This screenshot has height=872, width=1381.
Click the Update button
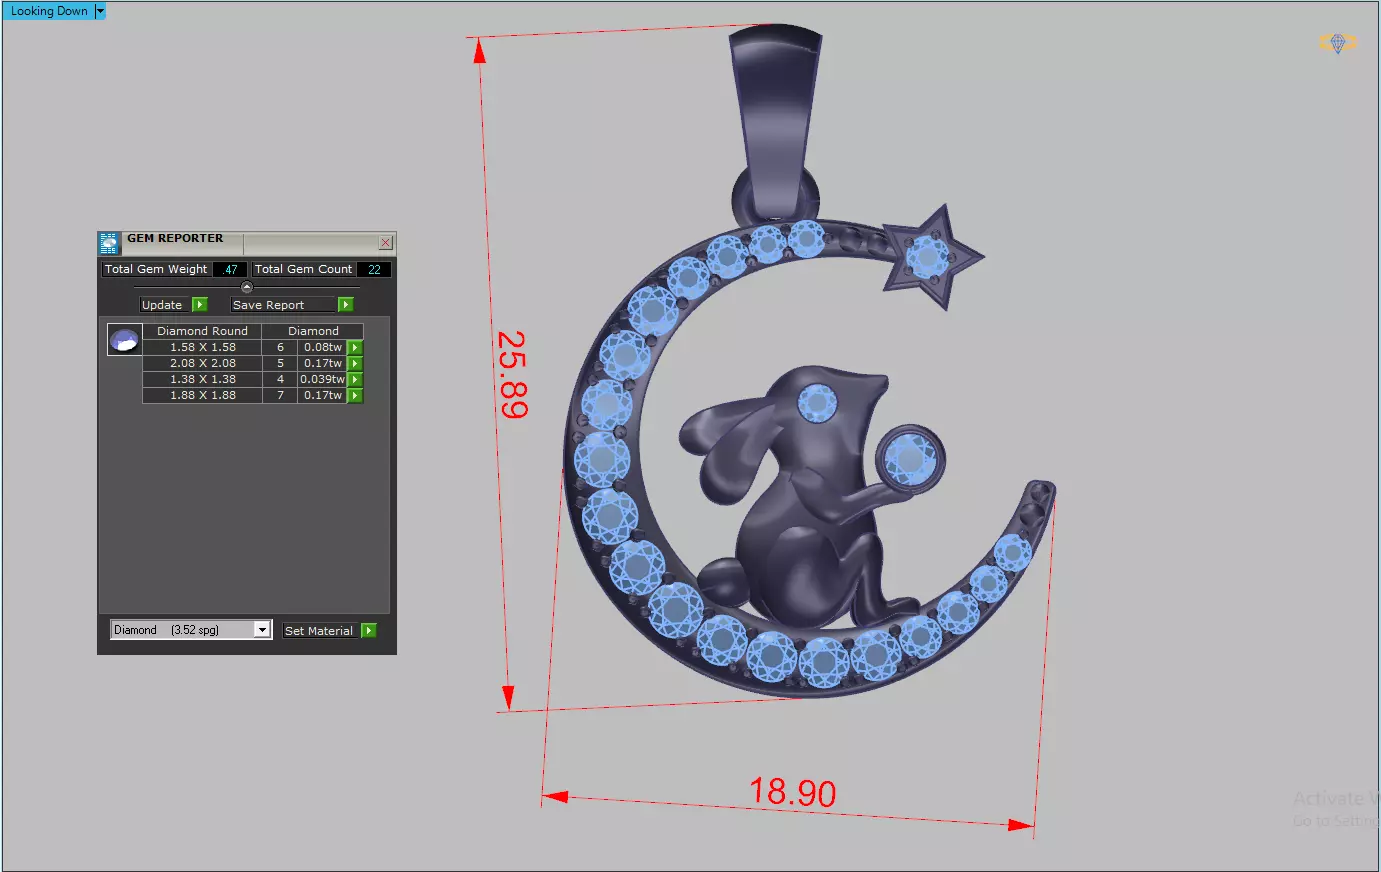[165, 305]
